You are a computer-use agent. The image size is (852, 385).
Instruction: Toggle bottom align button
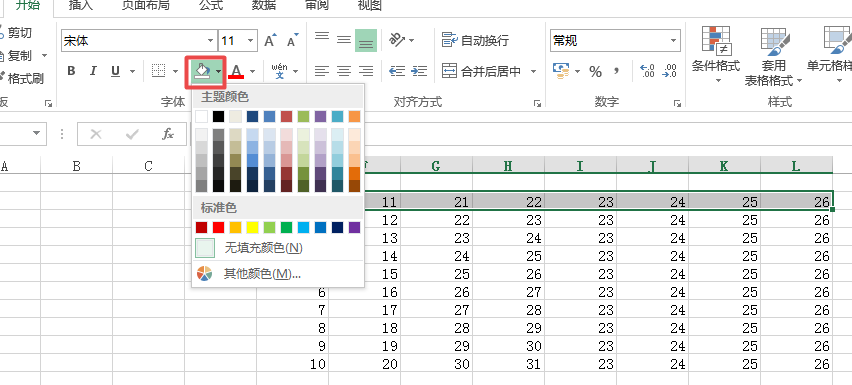tap(366, 41)
